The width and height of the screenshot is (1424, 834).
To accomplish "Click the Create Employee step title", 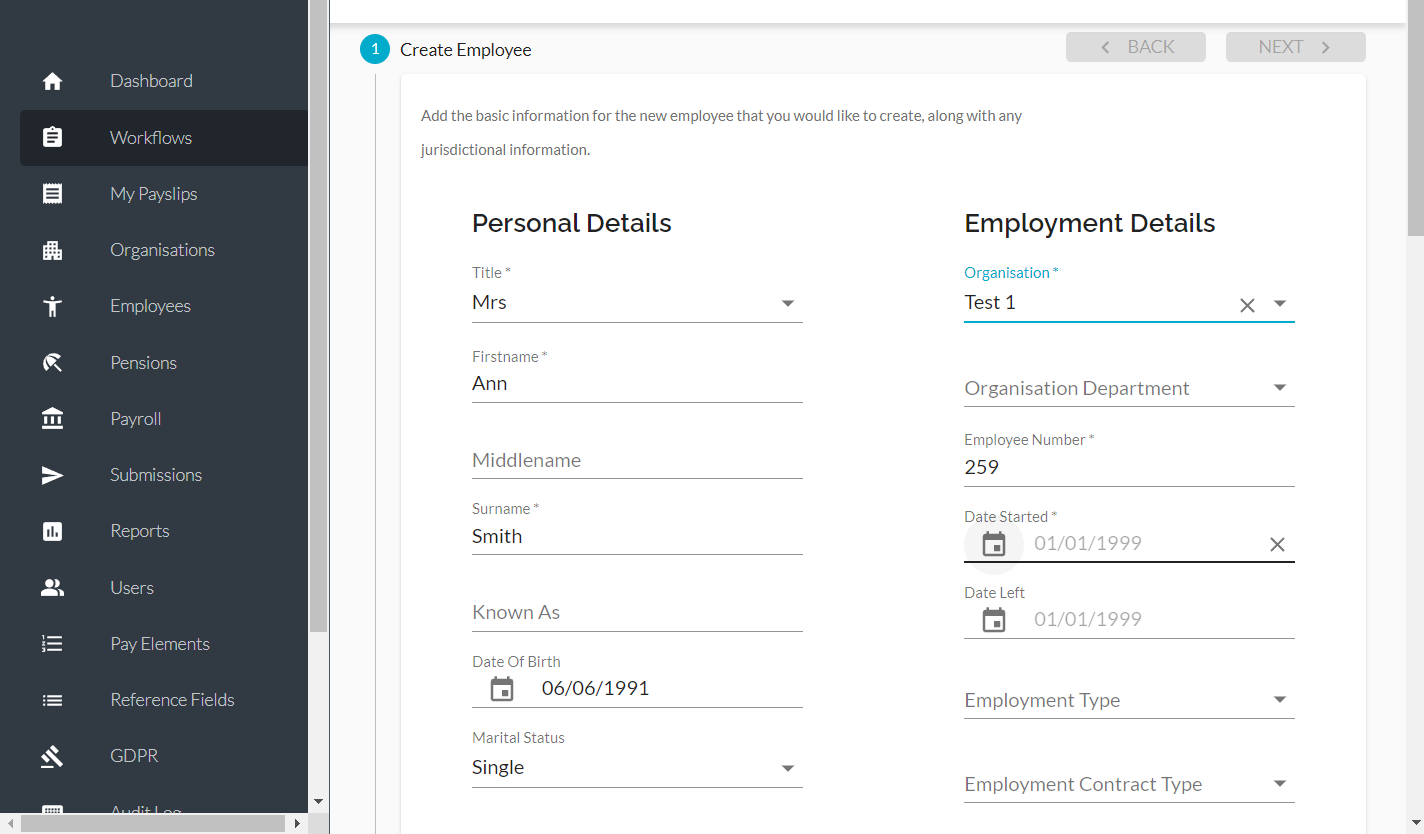I will tap(466, 50).
